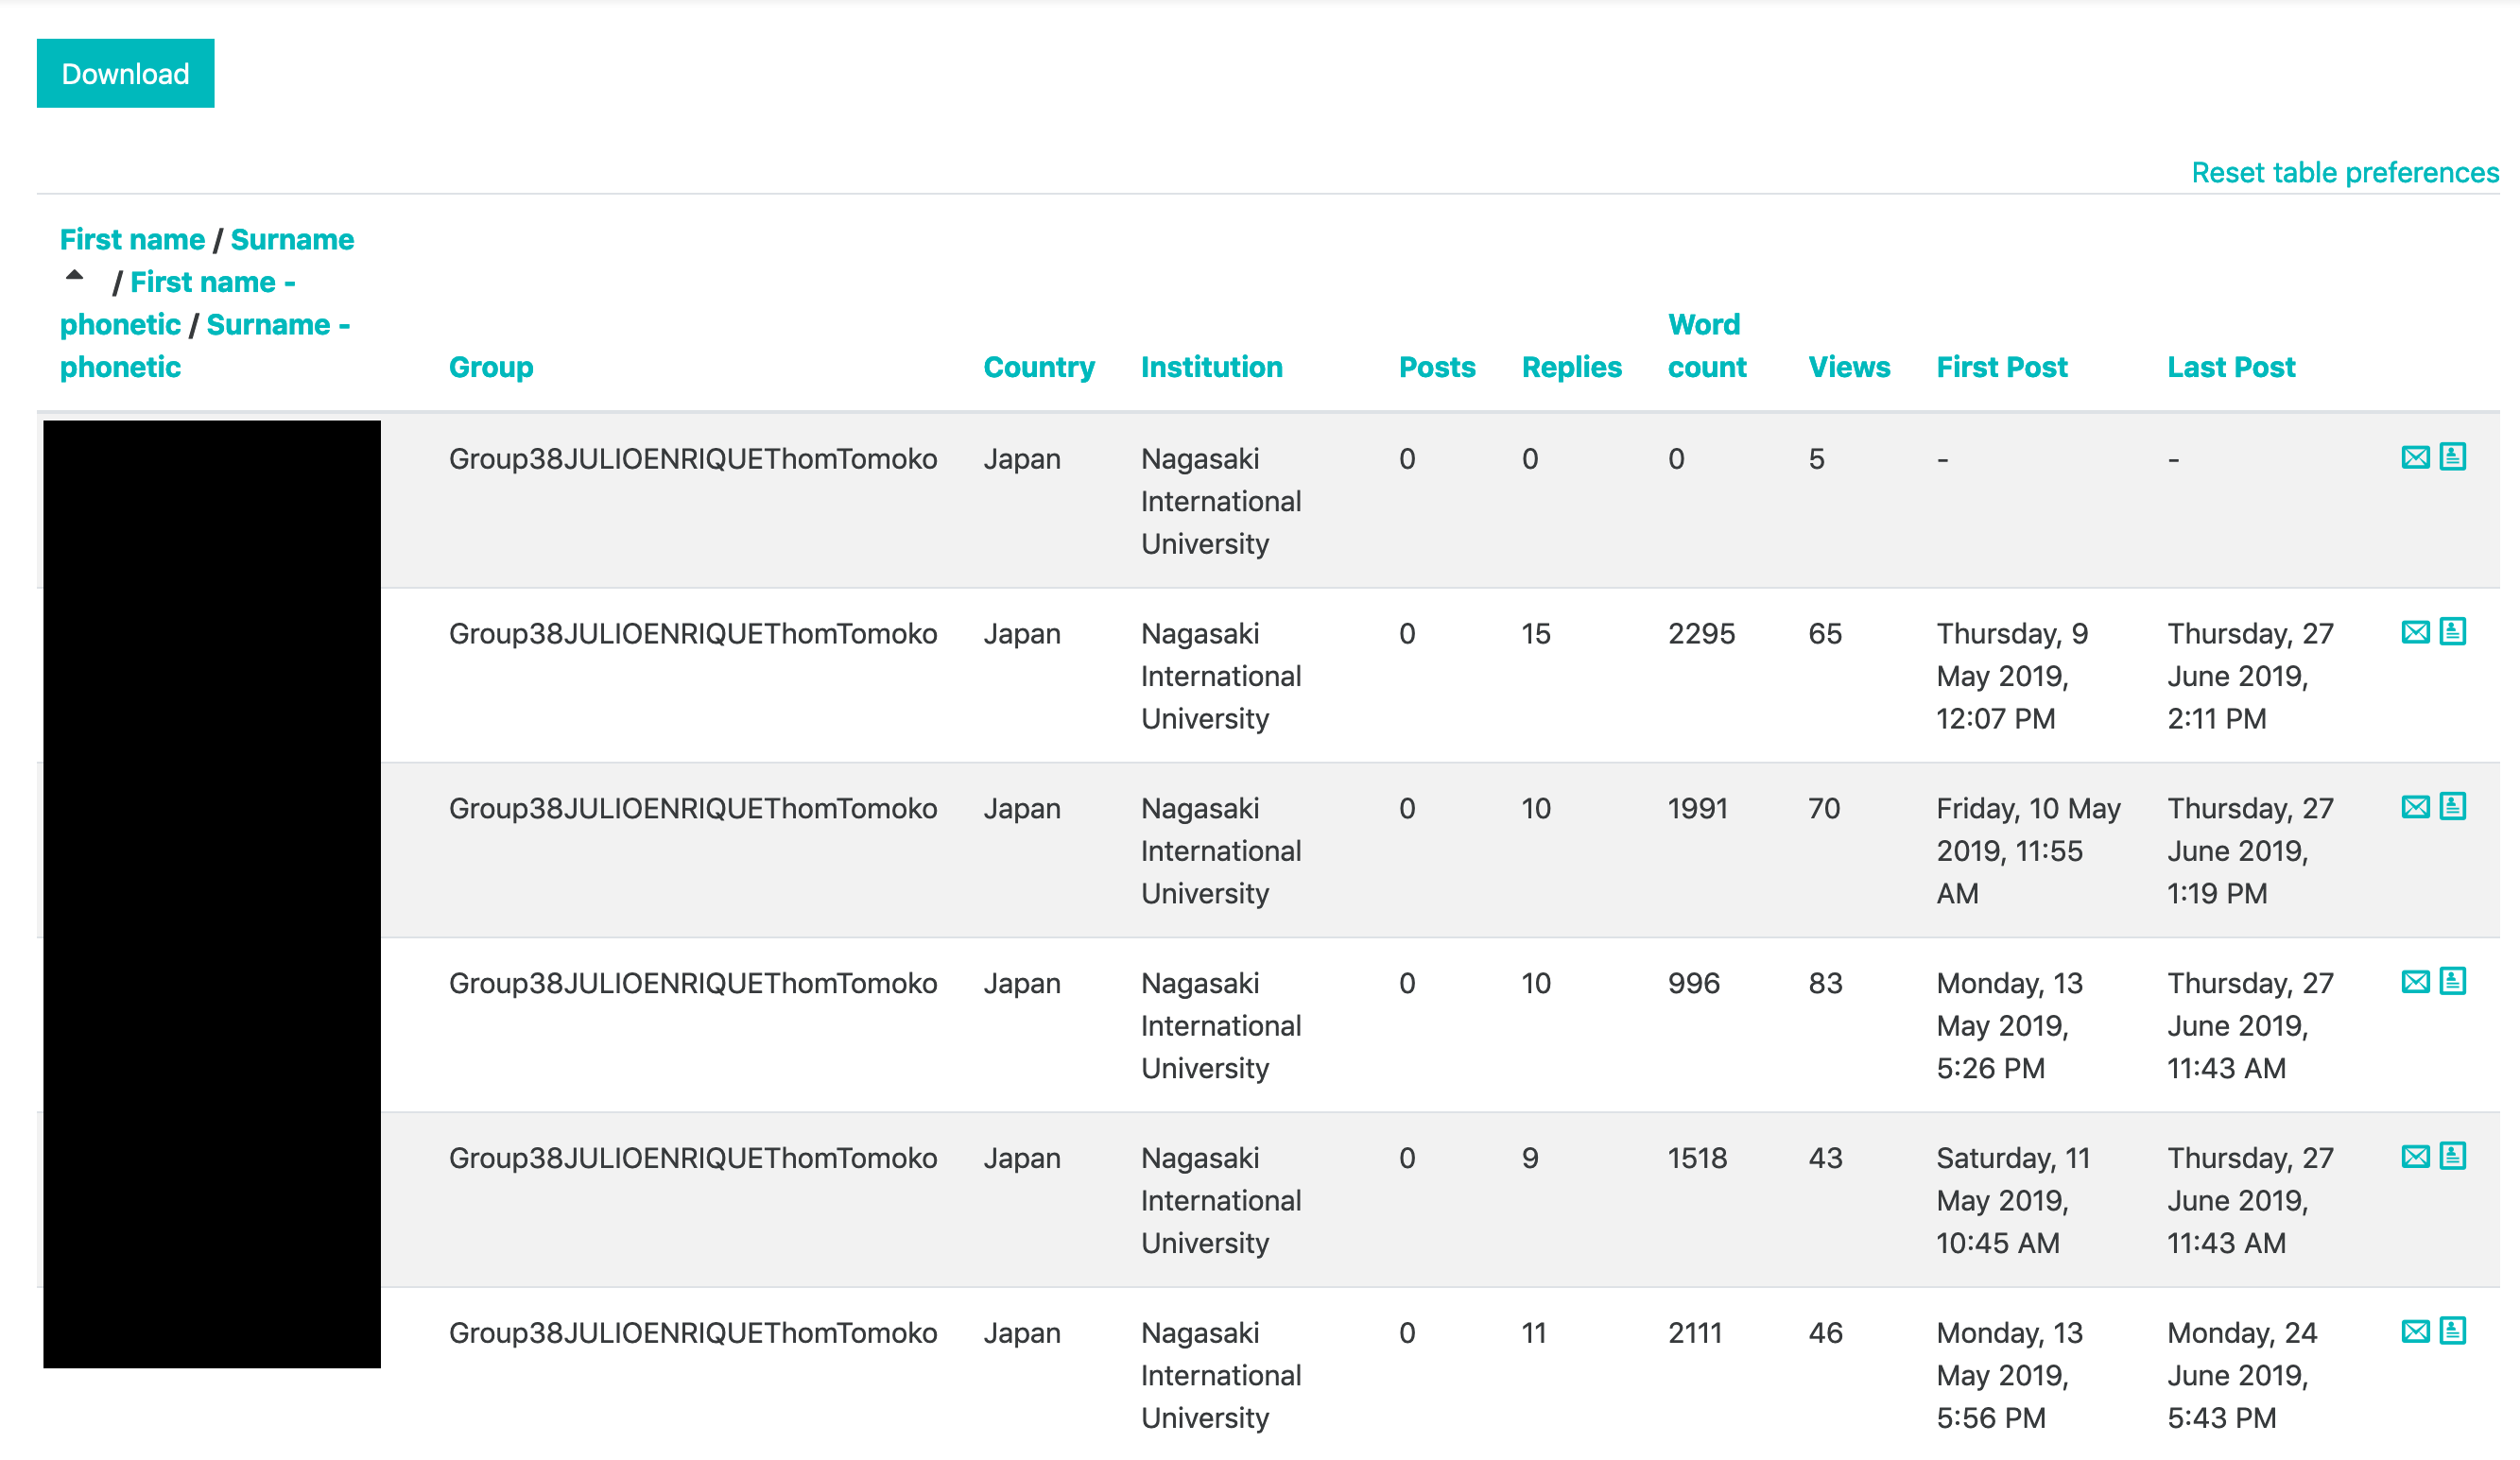This screenshot has width=2520, height=1460.
Task: Sort by First name - phonetic
Action: (x=177, y=303)
